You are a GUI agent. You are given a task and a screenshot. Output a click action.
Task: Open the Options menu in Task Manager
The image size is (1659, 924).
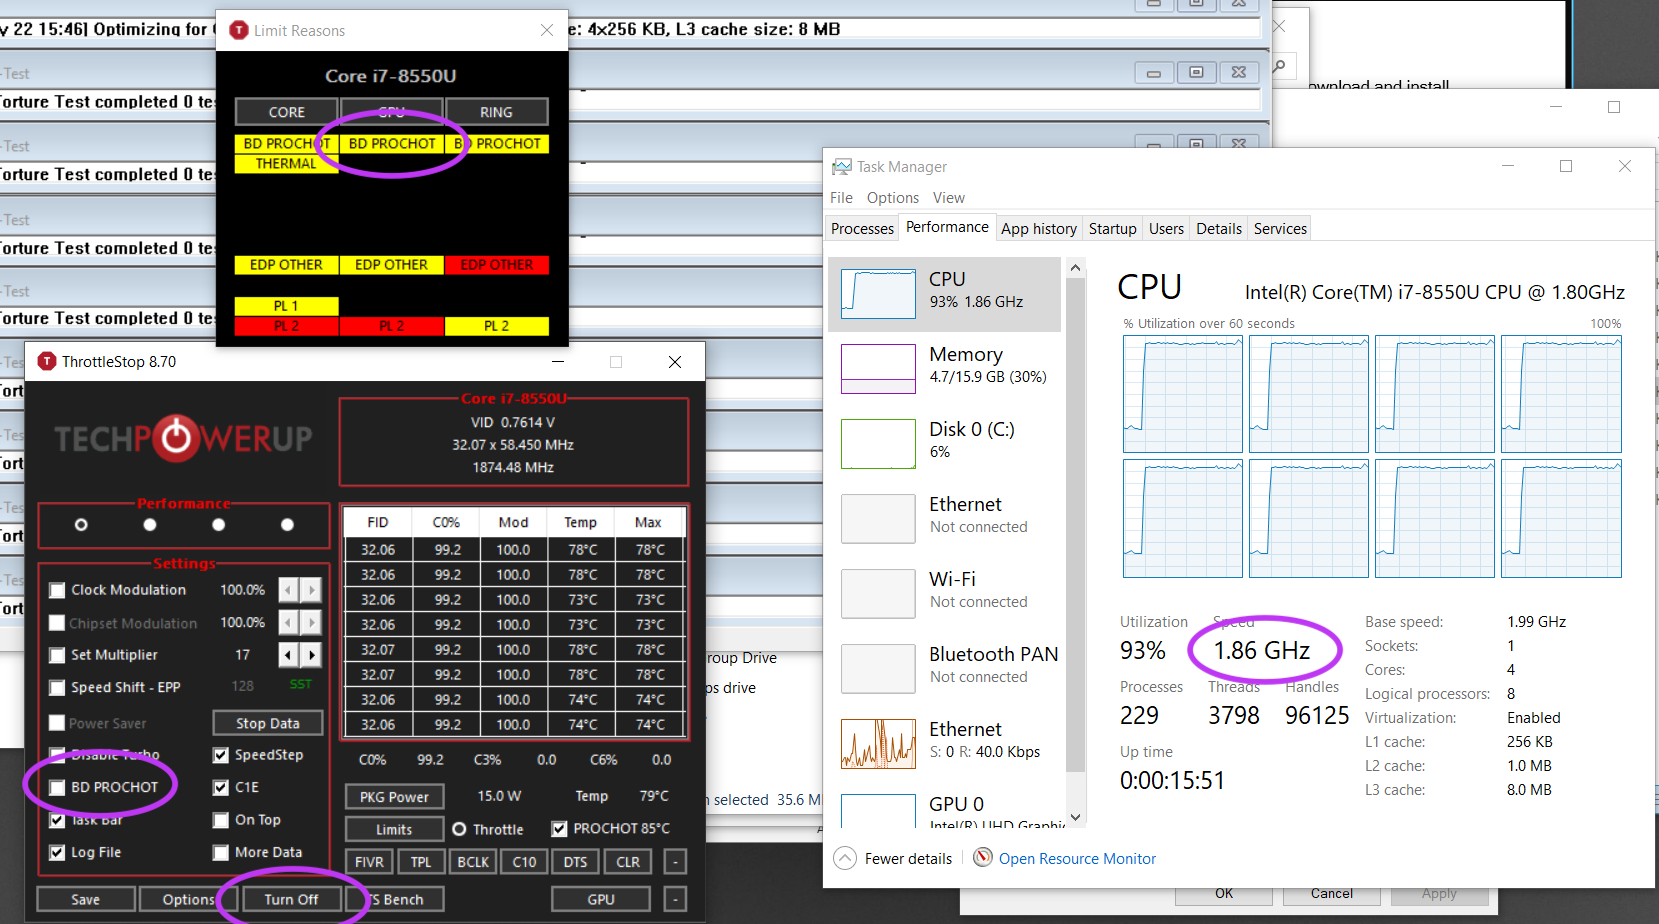(x=892, y=198)
